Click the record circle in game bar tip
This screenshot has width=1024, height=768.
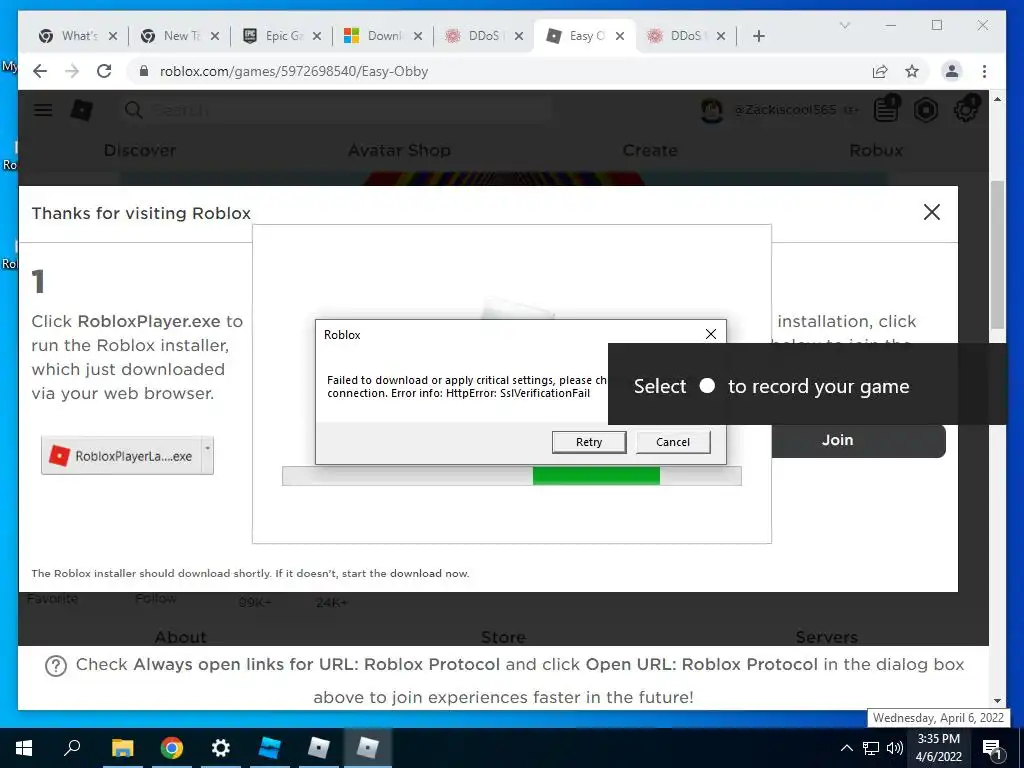pyautogui.click(x=707, y=386)
